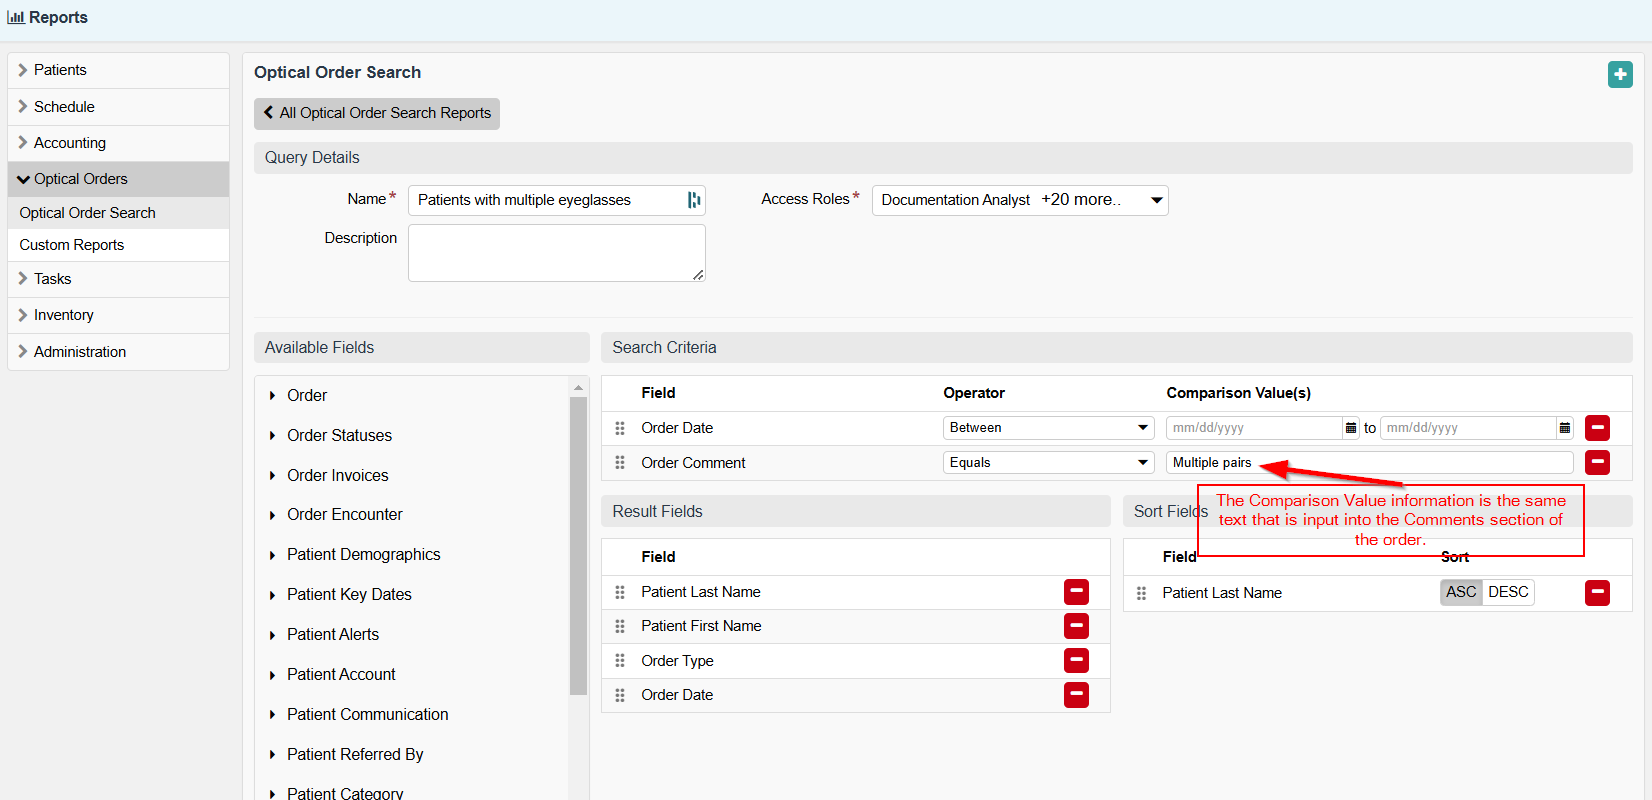Expand the Order Statuses field group
Screen dimensions: 1652x800
click(339, 436)
